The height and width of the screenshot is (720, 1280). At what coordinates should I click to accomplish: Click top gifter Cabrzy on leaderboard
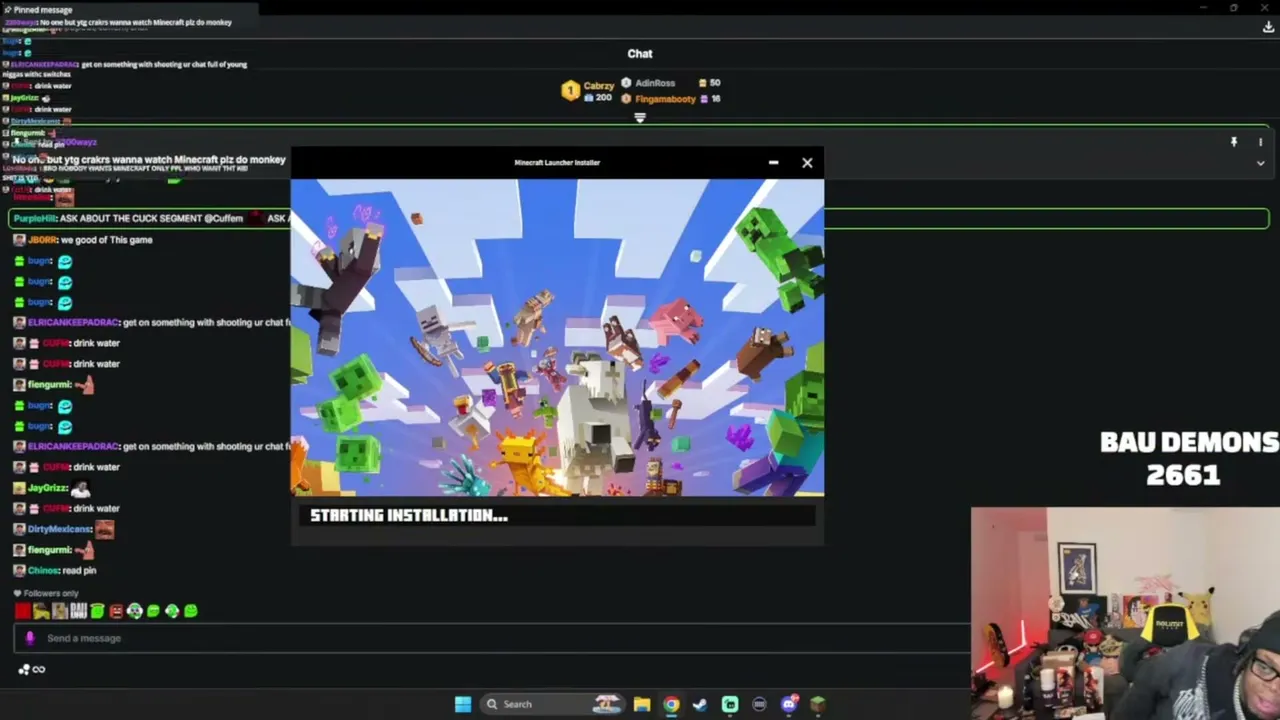[588, 91]
